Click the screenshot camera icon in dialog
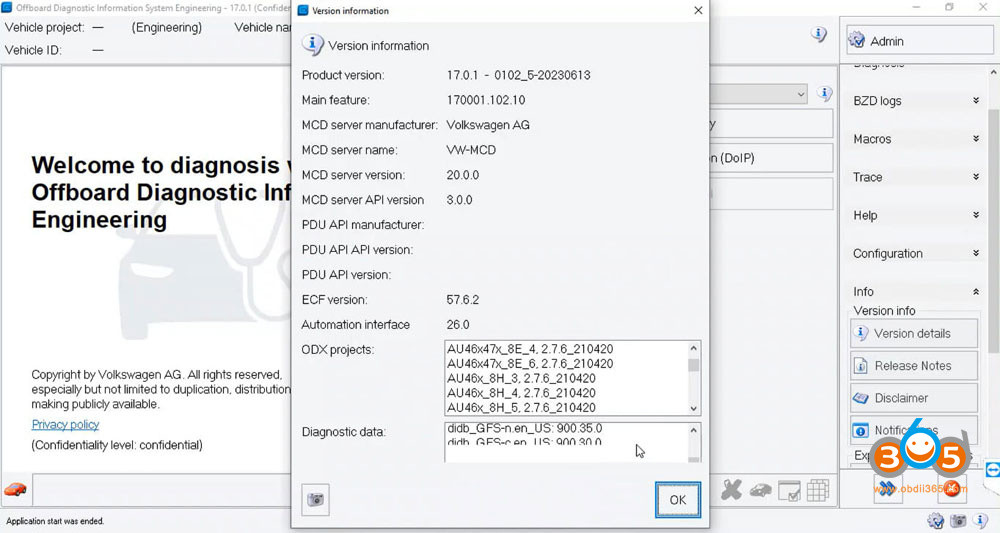The height and width of the screenshot is (533, 1000). pos(316,500)
